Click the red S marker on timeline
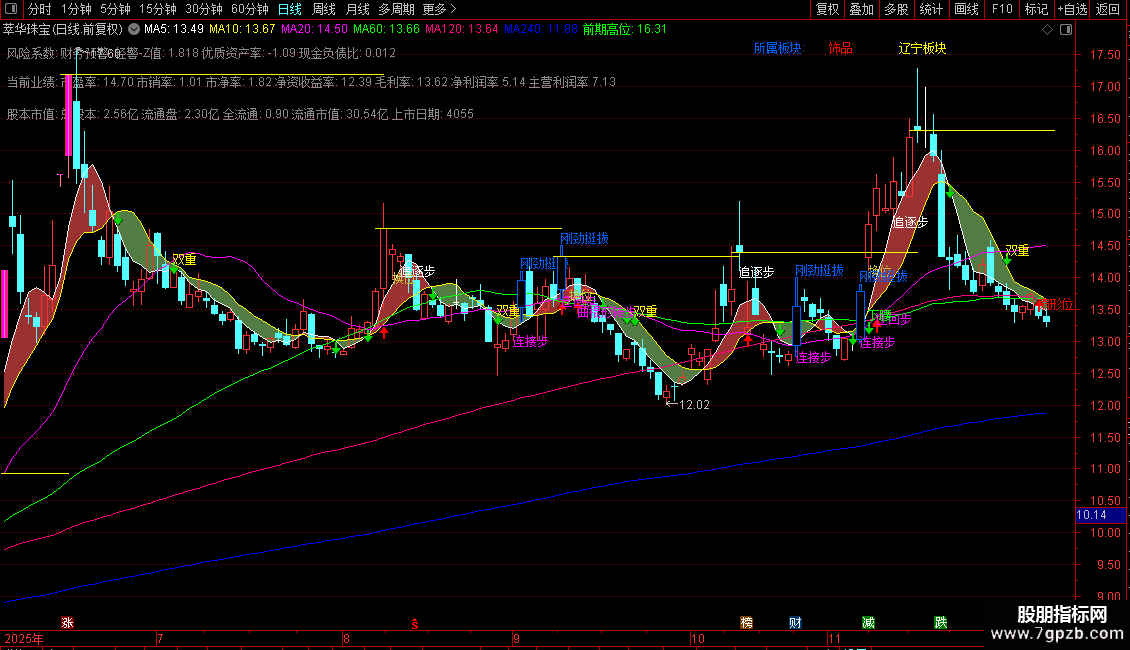Viewport: 1130px width, 650px height. [414, 624]
